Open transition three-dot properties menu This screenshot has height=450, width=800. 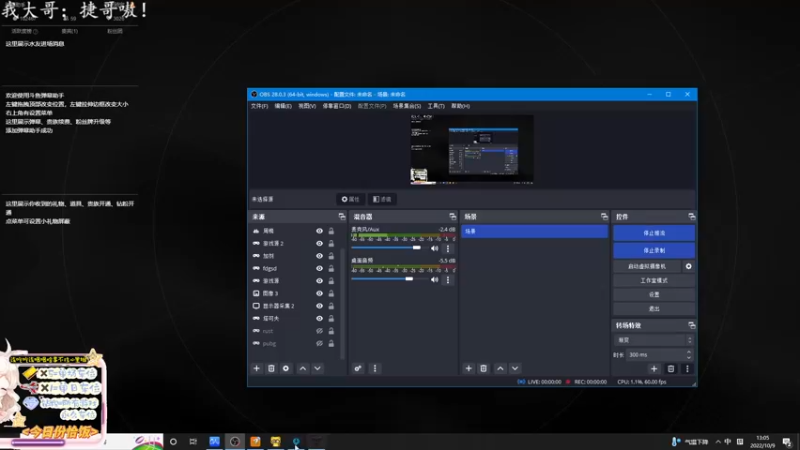pyautogui.click(x=687, y=368)
